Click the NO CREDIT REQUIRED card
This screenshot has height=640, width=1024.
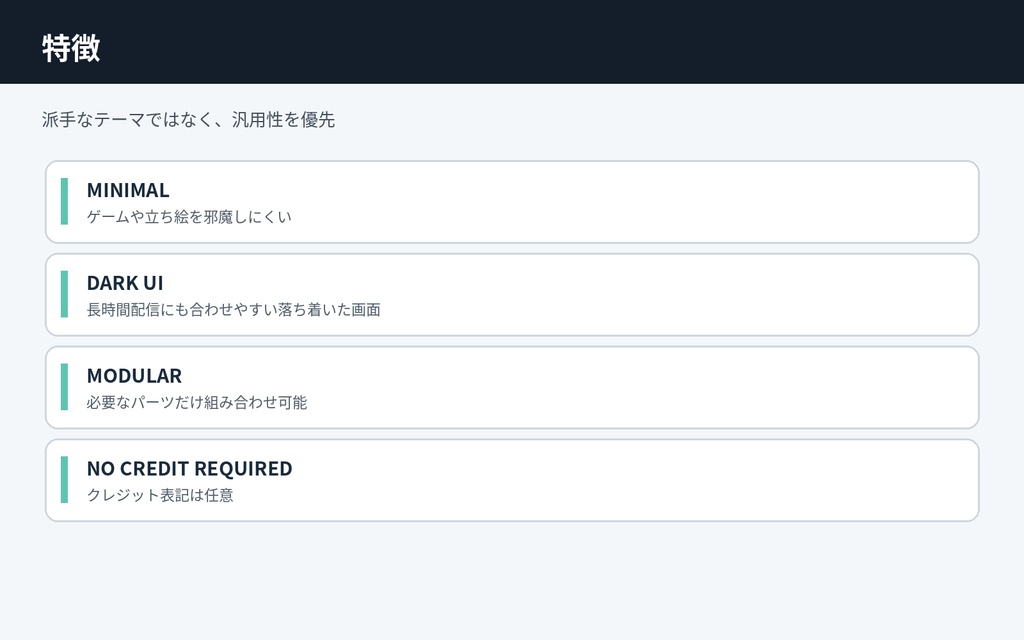pos(512,480)
